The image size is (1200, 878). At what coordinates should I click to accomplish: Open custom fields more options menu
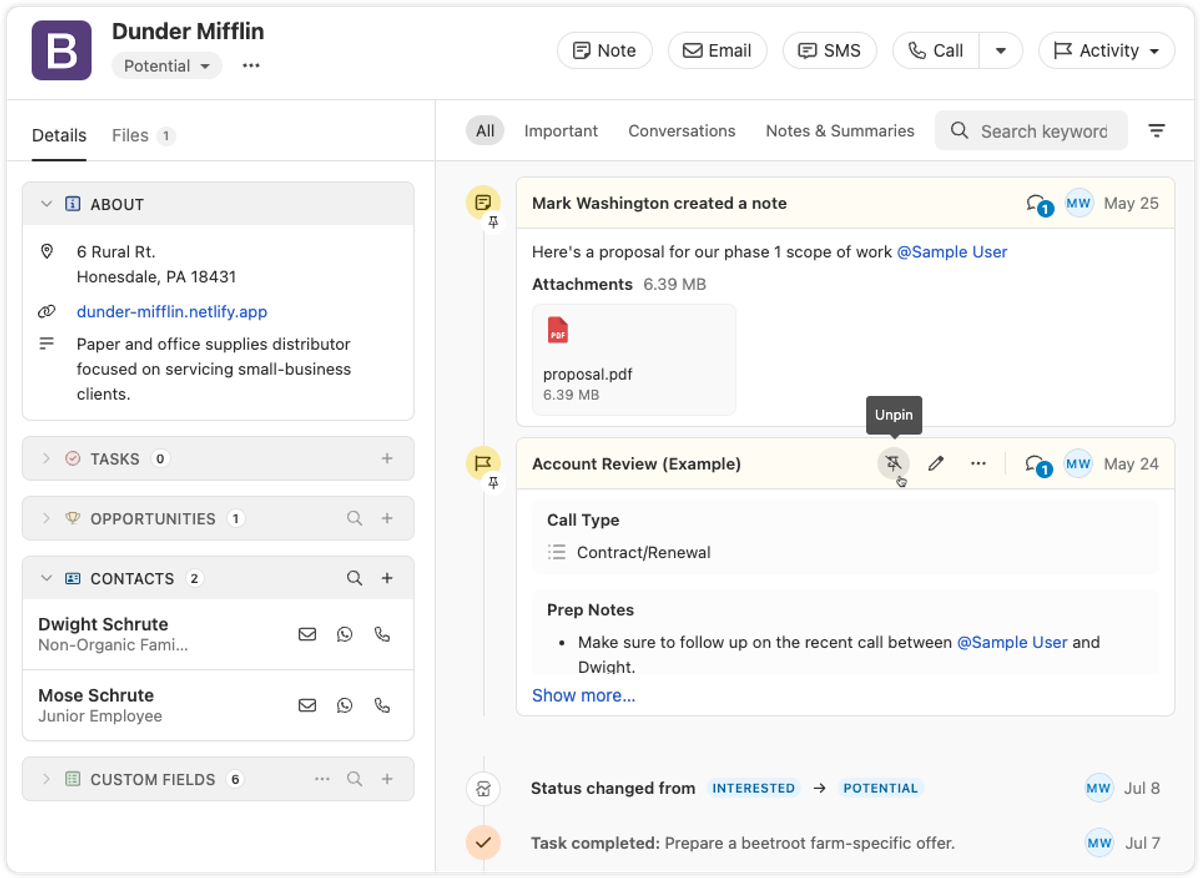[x=322, y=779]
